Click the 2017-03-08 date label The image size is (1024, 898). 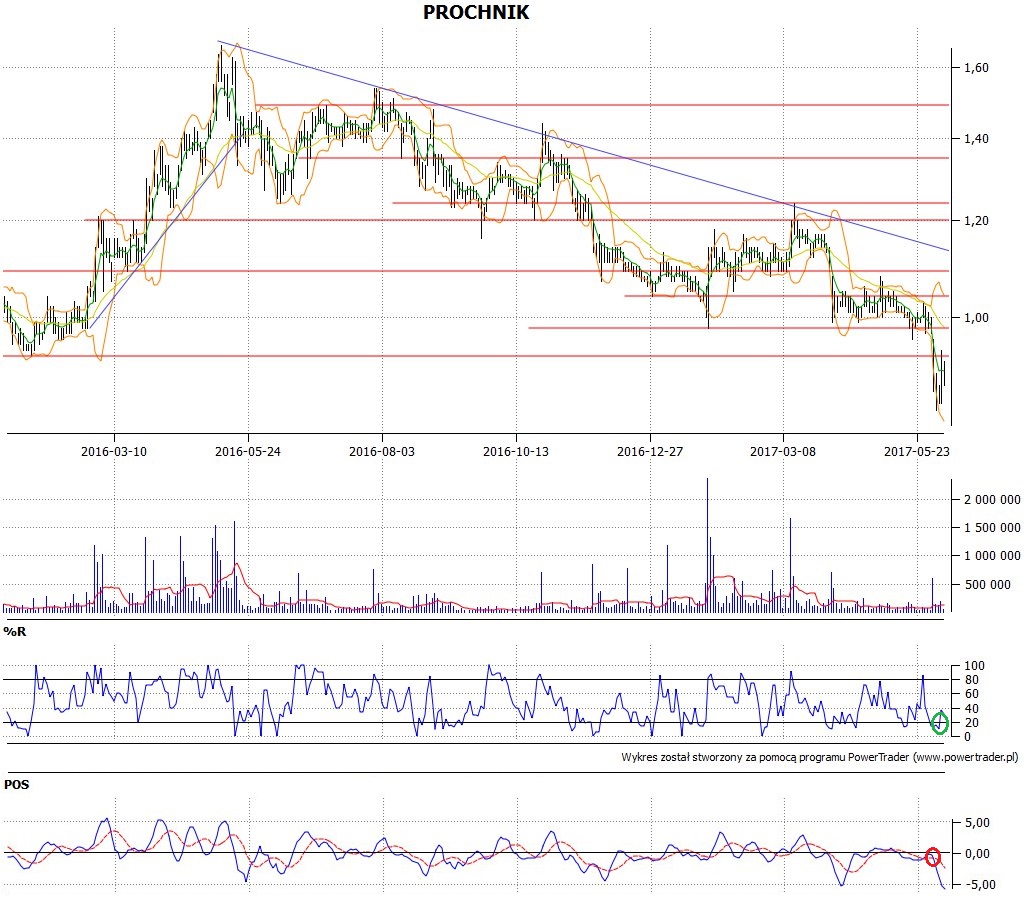click(783, 451)
